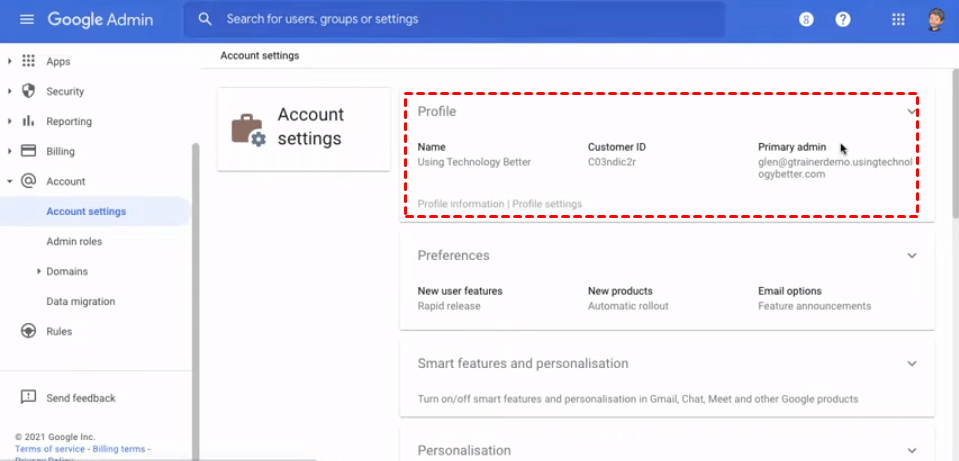
Task: Click the Google Apps grid icon
Action: coord(898,19)
